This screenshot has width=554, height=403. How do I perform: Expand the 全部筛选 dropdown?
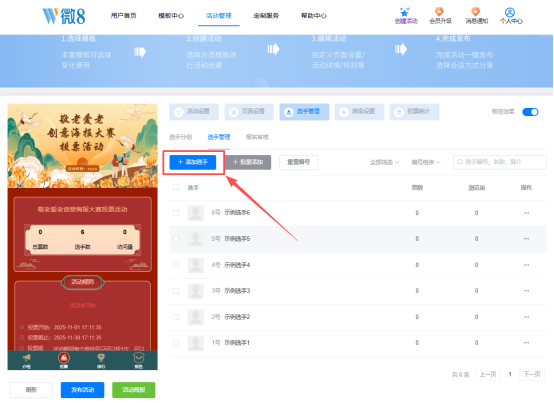[384, 162]
